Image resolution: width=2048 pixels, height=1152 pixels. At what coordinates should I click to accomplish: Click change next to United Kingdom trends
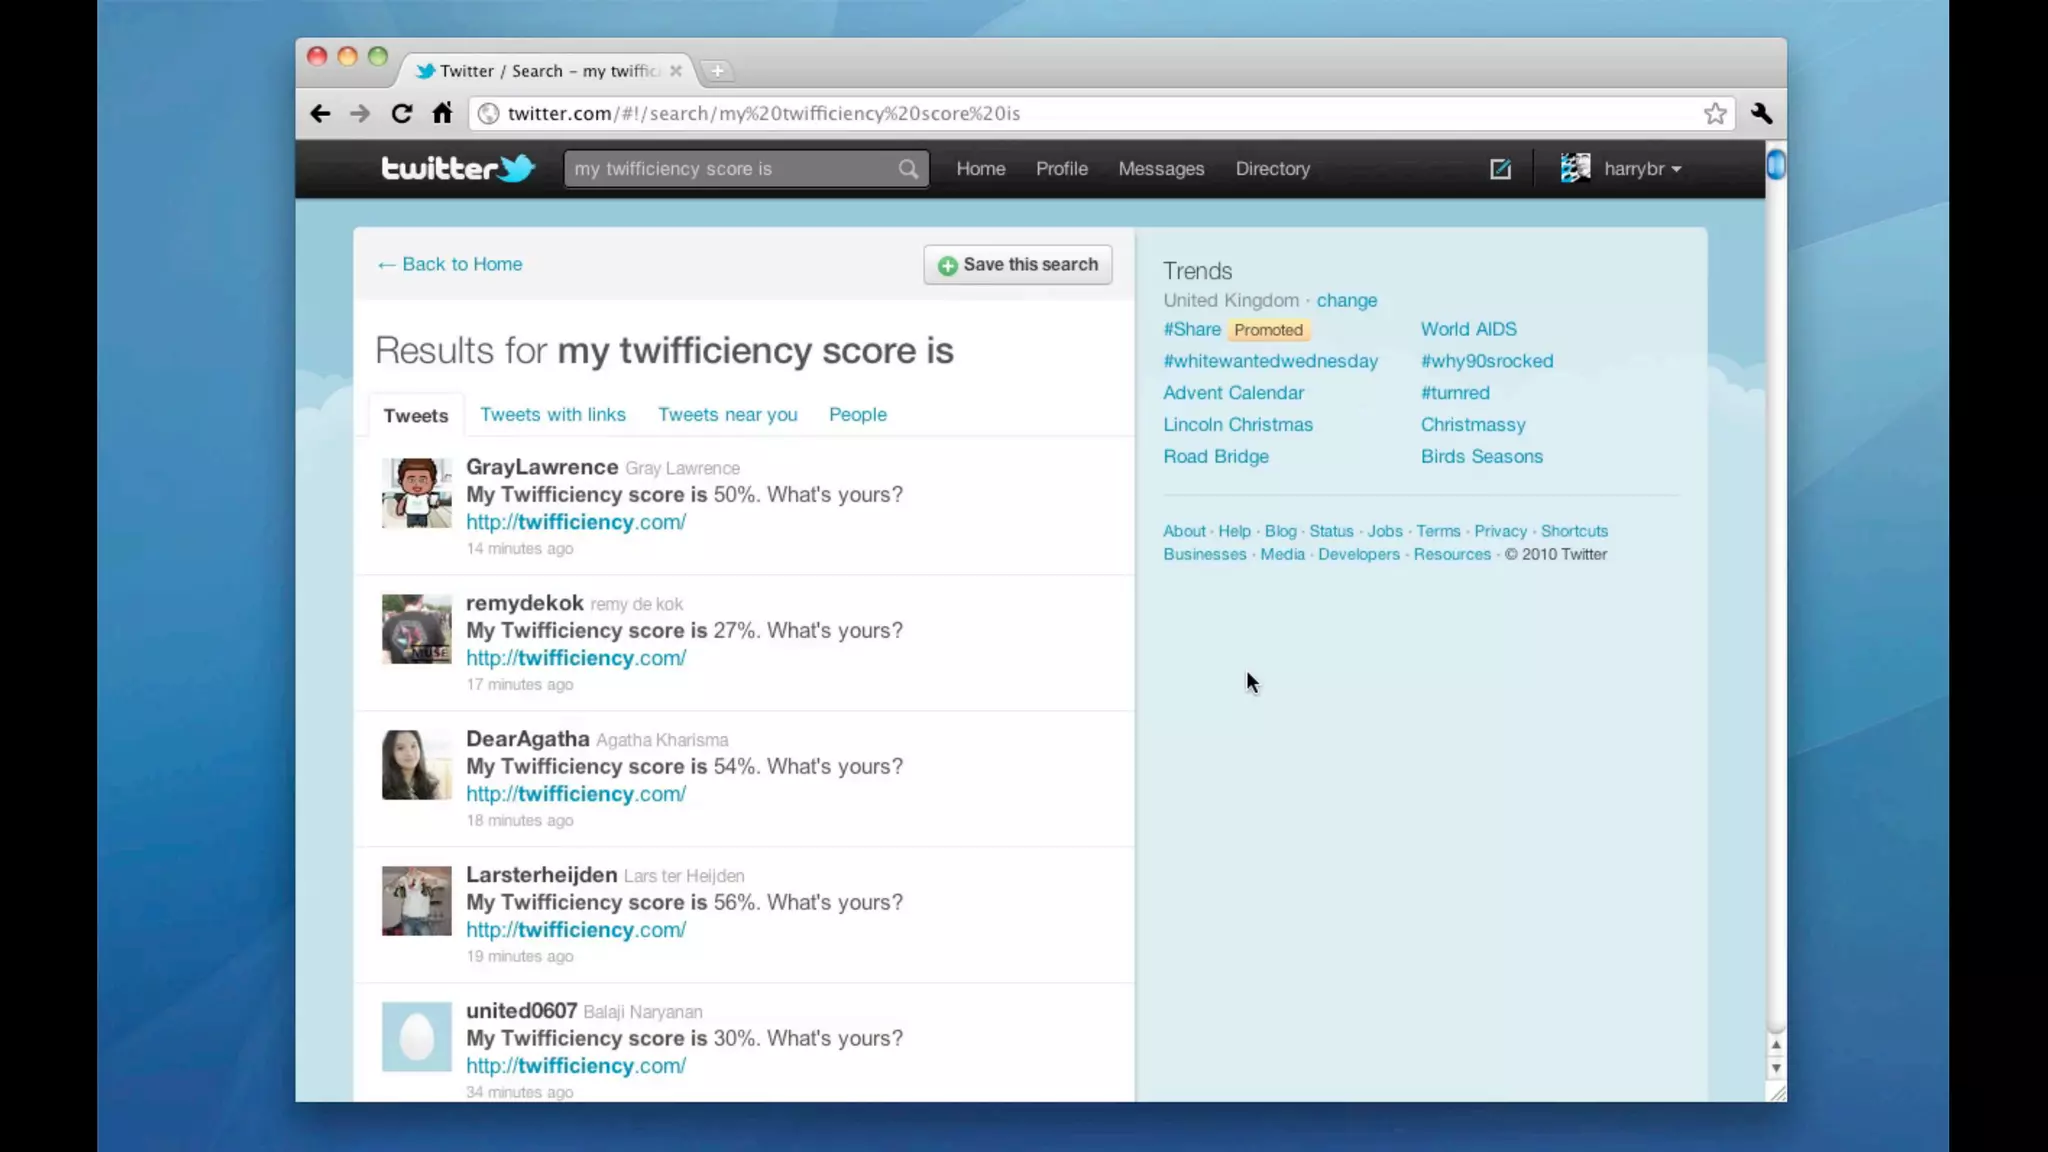pyautogui.click(x=1346, y=300)
